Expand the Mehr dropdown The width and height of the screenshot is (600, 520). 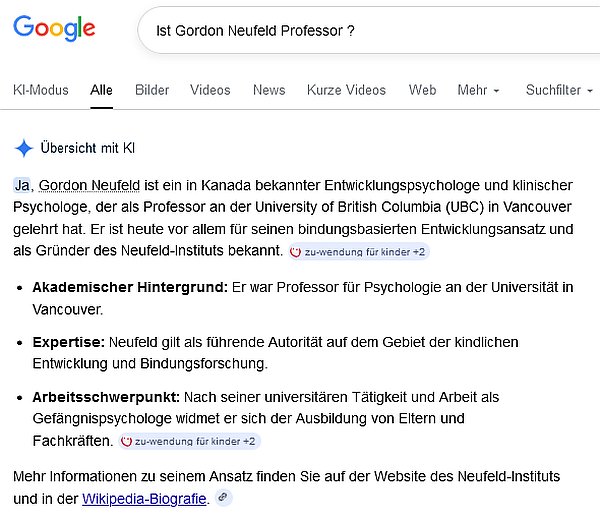click(478, 90)
